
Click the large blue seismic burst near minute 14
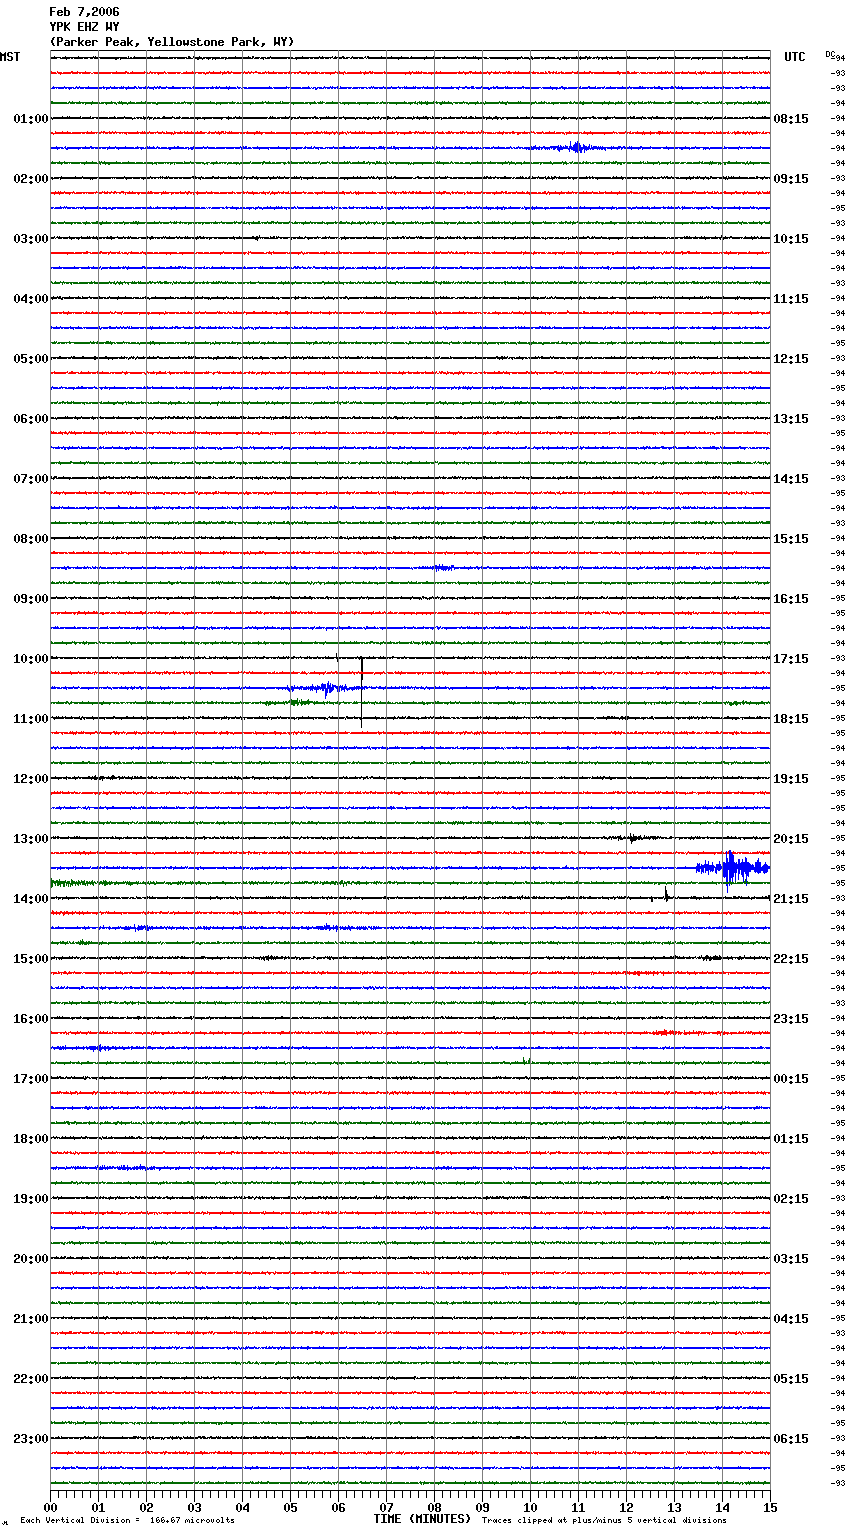(733, 868)
